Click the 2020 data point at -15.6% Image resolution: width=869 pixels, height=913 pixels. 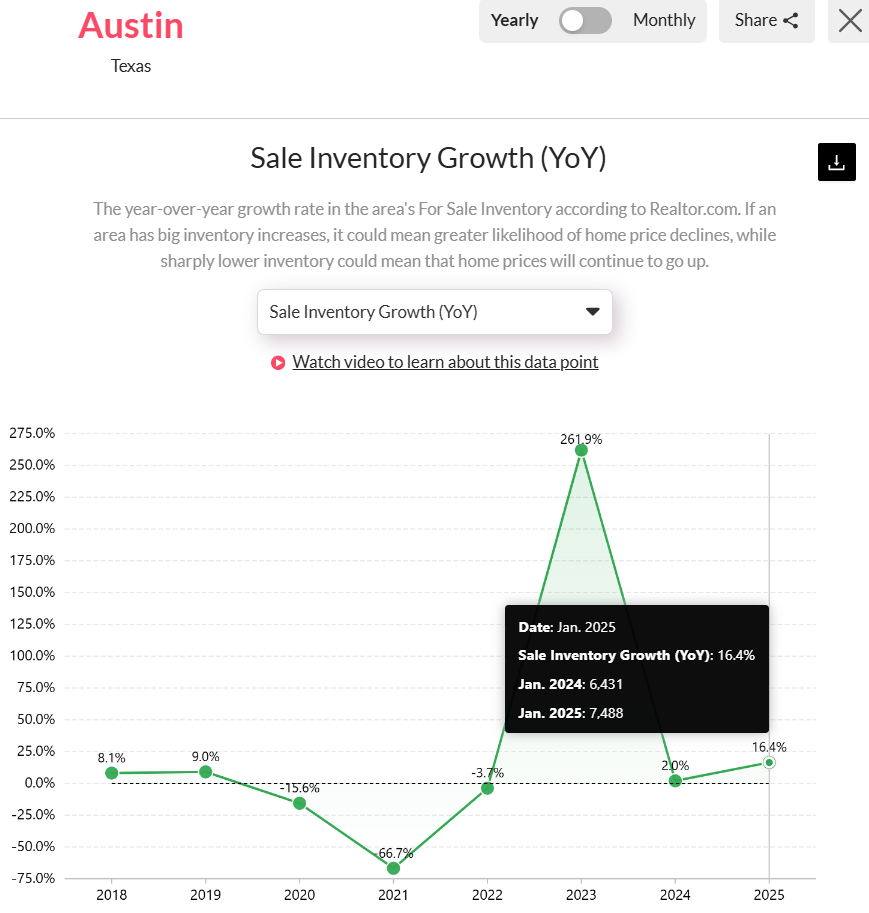[x=299, y=801]
